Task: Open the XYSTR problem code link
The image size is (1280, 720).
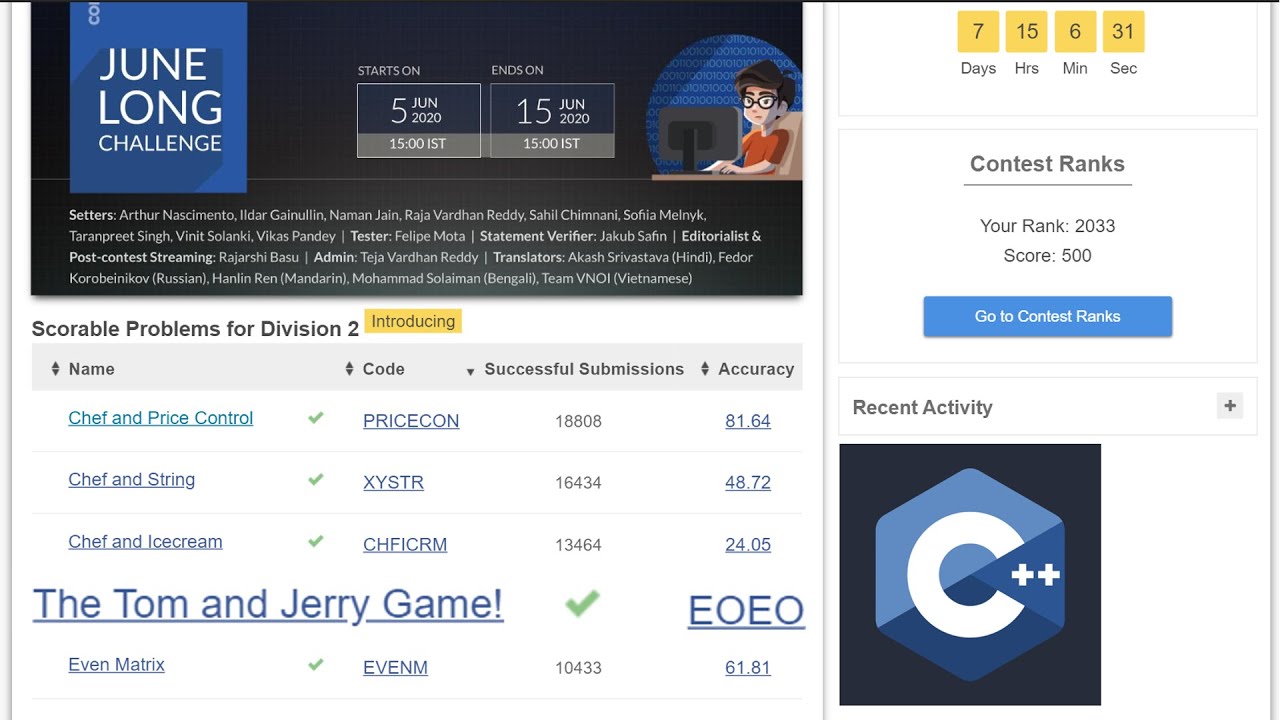Action: coord(393,482)
